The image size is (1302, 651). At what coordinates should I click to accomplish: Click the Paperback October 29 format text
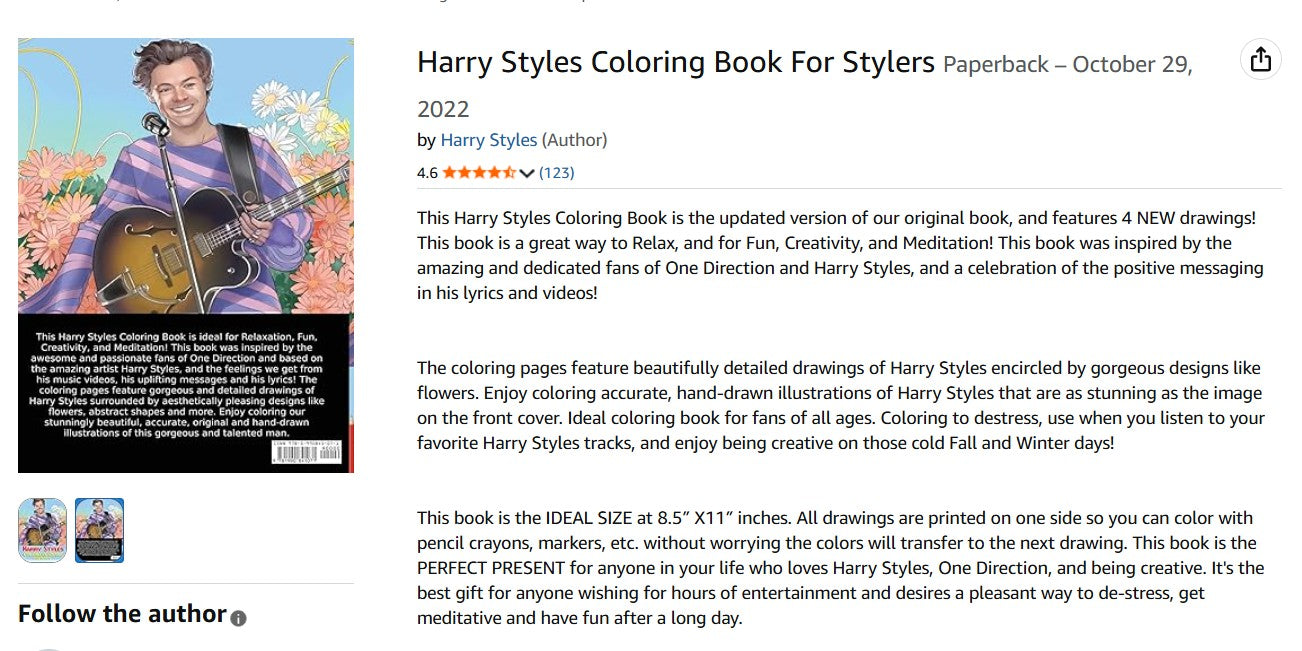[x=805, y=86]
